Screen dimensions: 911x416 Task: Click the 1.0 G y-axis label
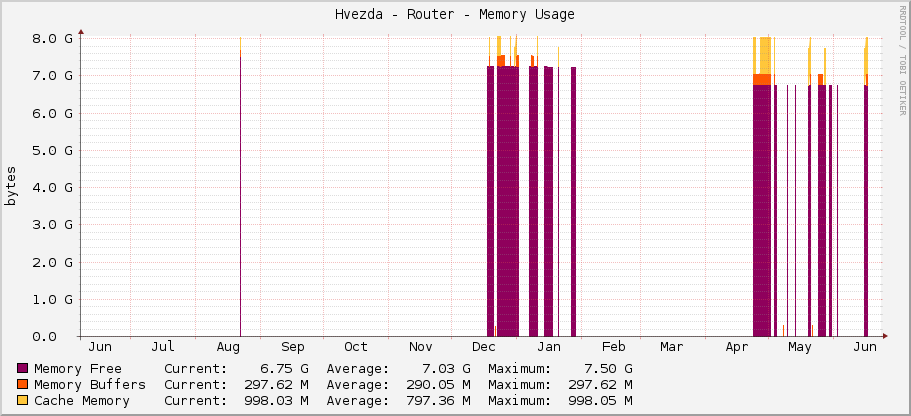(52, 299)
